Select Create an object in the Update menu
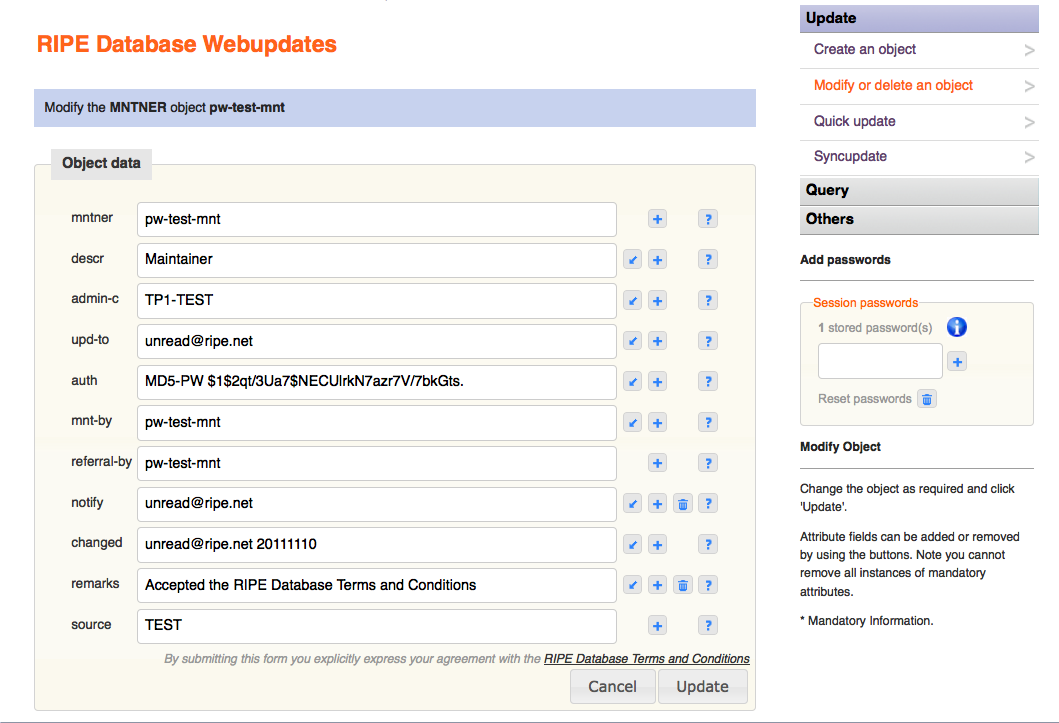The image size is (1059, 723). tap(864, 49)
